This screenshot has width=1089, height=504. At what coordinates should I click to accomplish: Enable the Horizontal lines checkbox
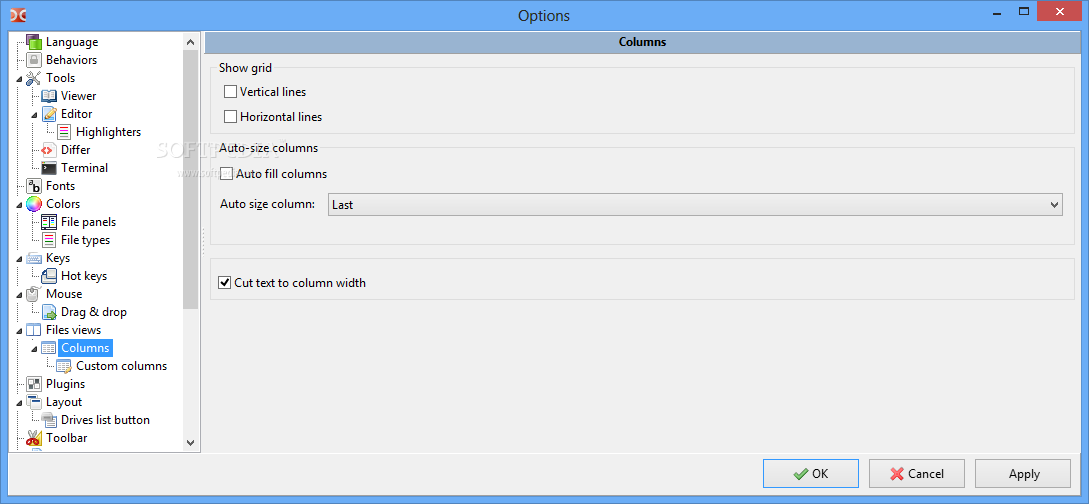click(231, 117)
